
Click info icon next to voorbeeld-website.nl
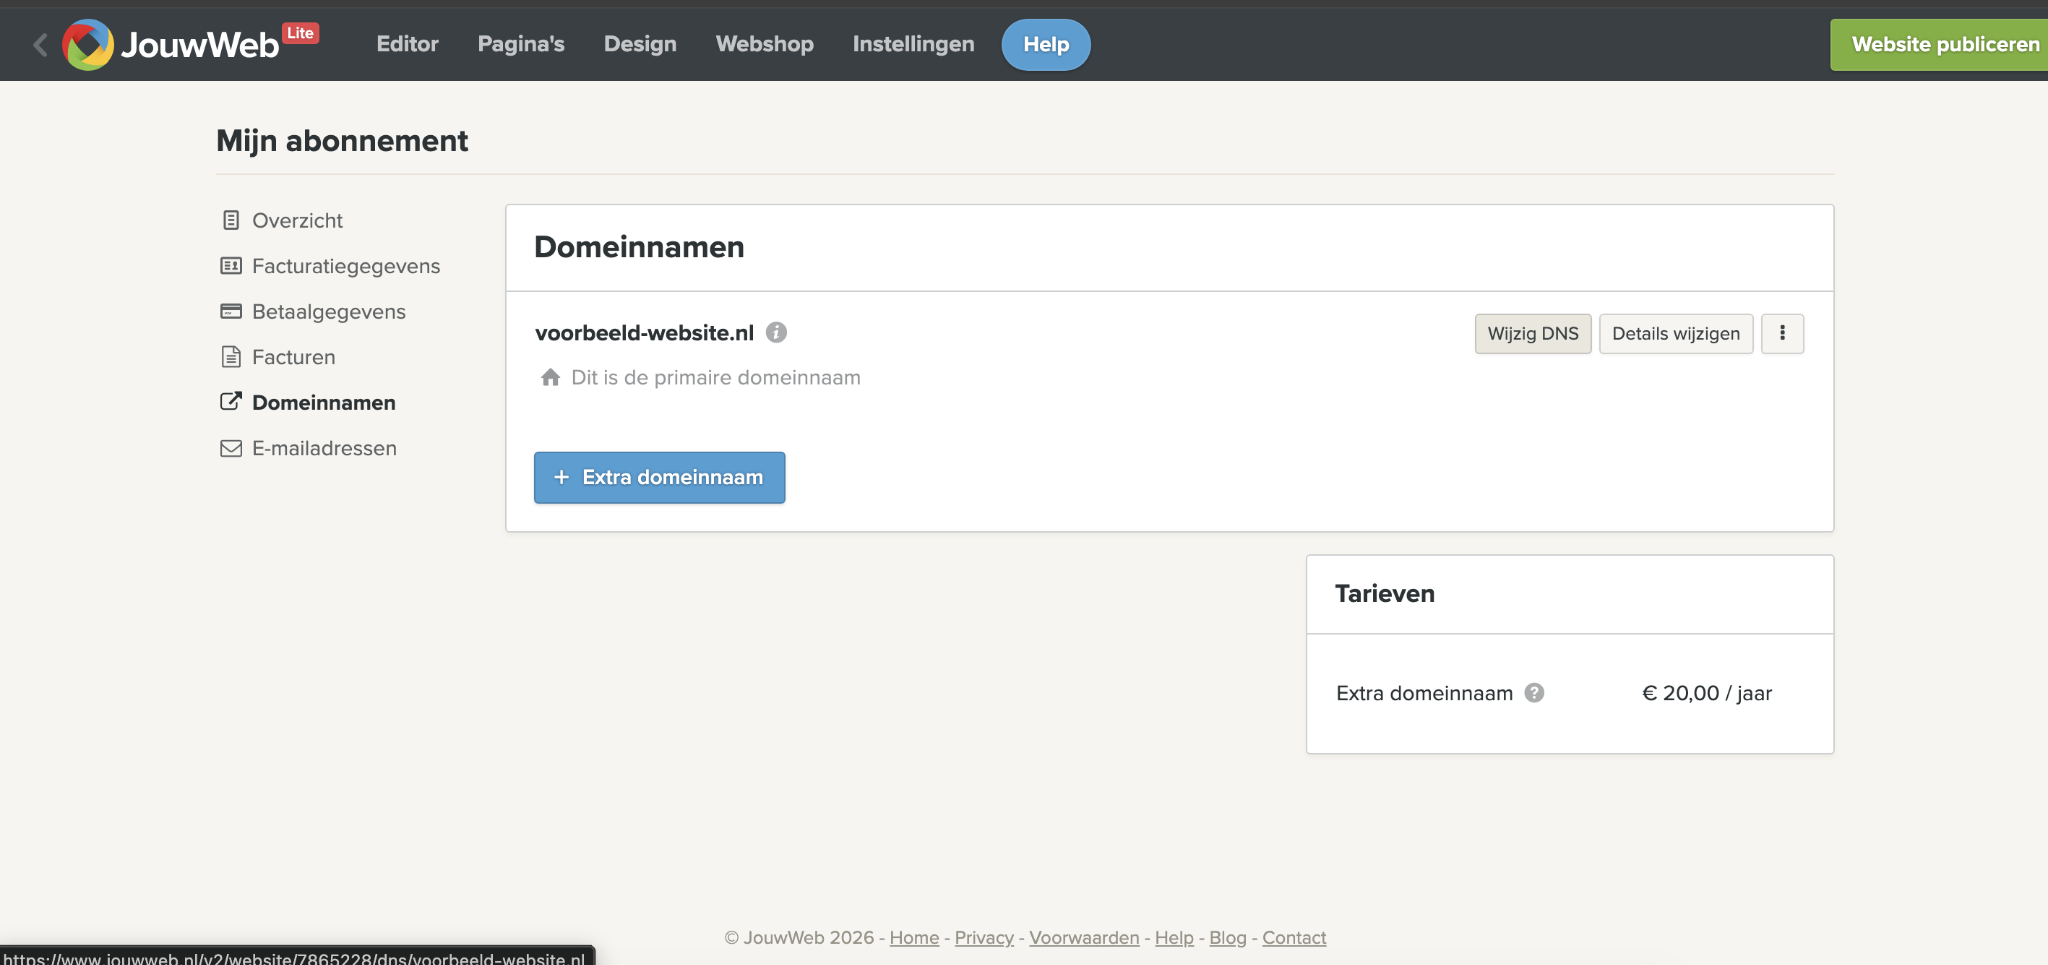(x=776, y=333)
